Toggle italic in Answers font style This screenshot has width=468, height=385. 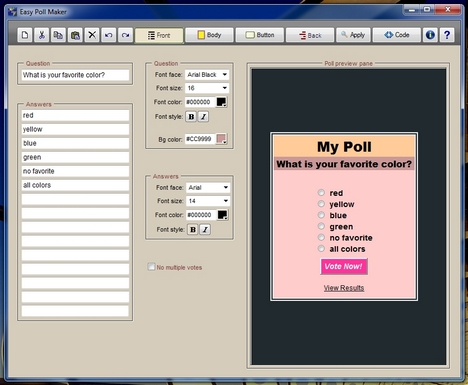tap(205, 230)
